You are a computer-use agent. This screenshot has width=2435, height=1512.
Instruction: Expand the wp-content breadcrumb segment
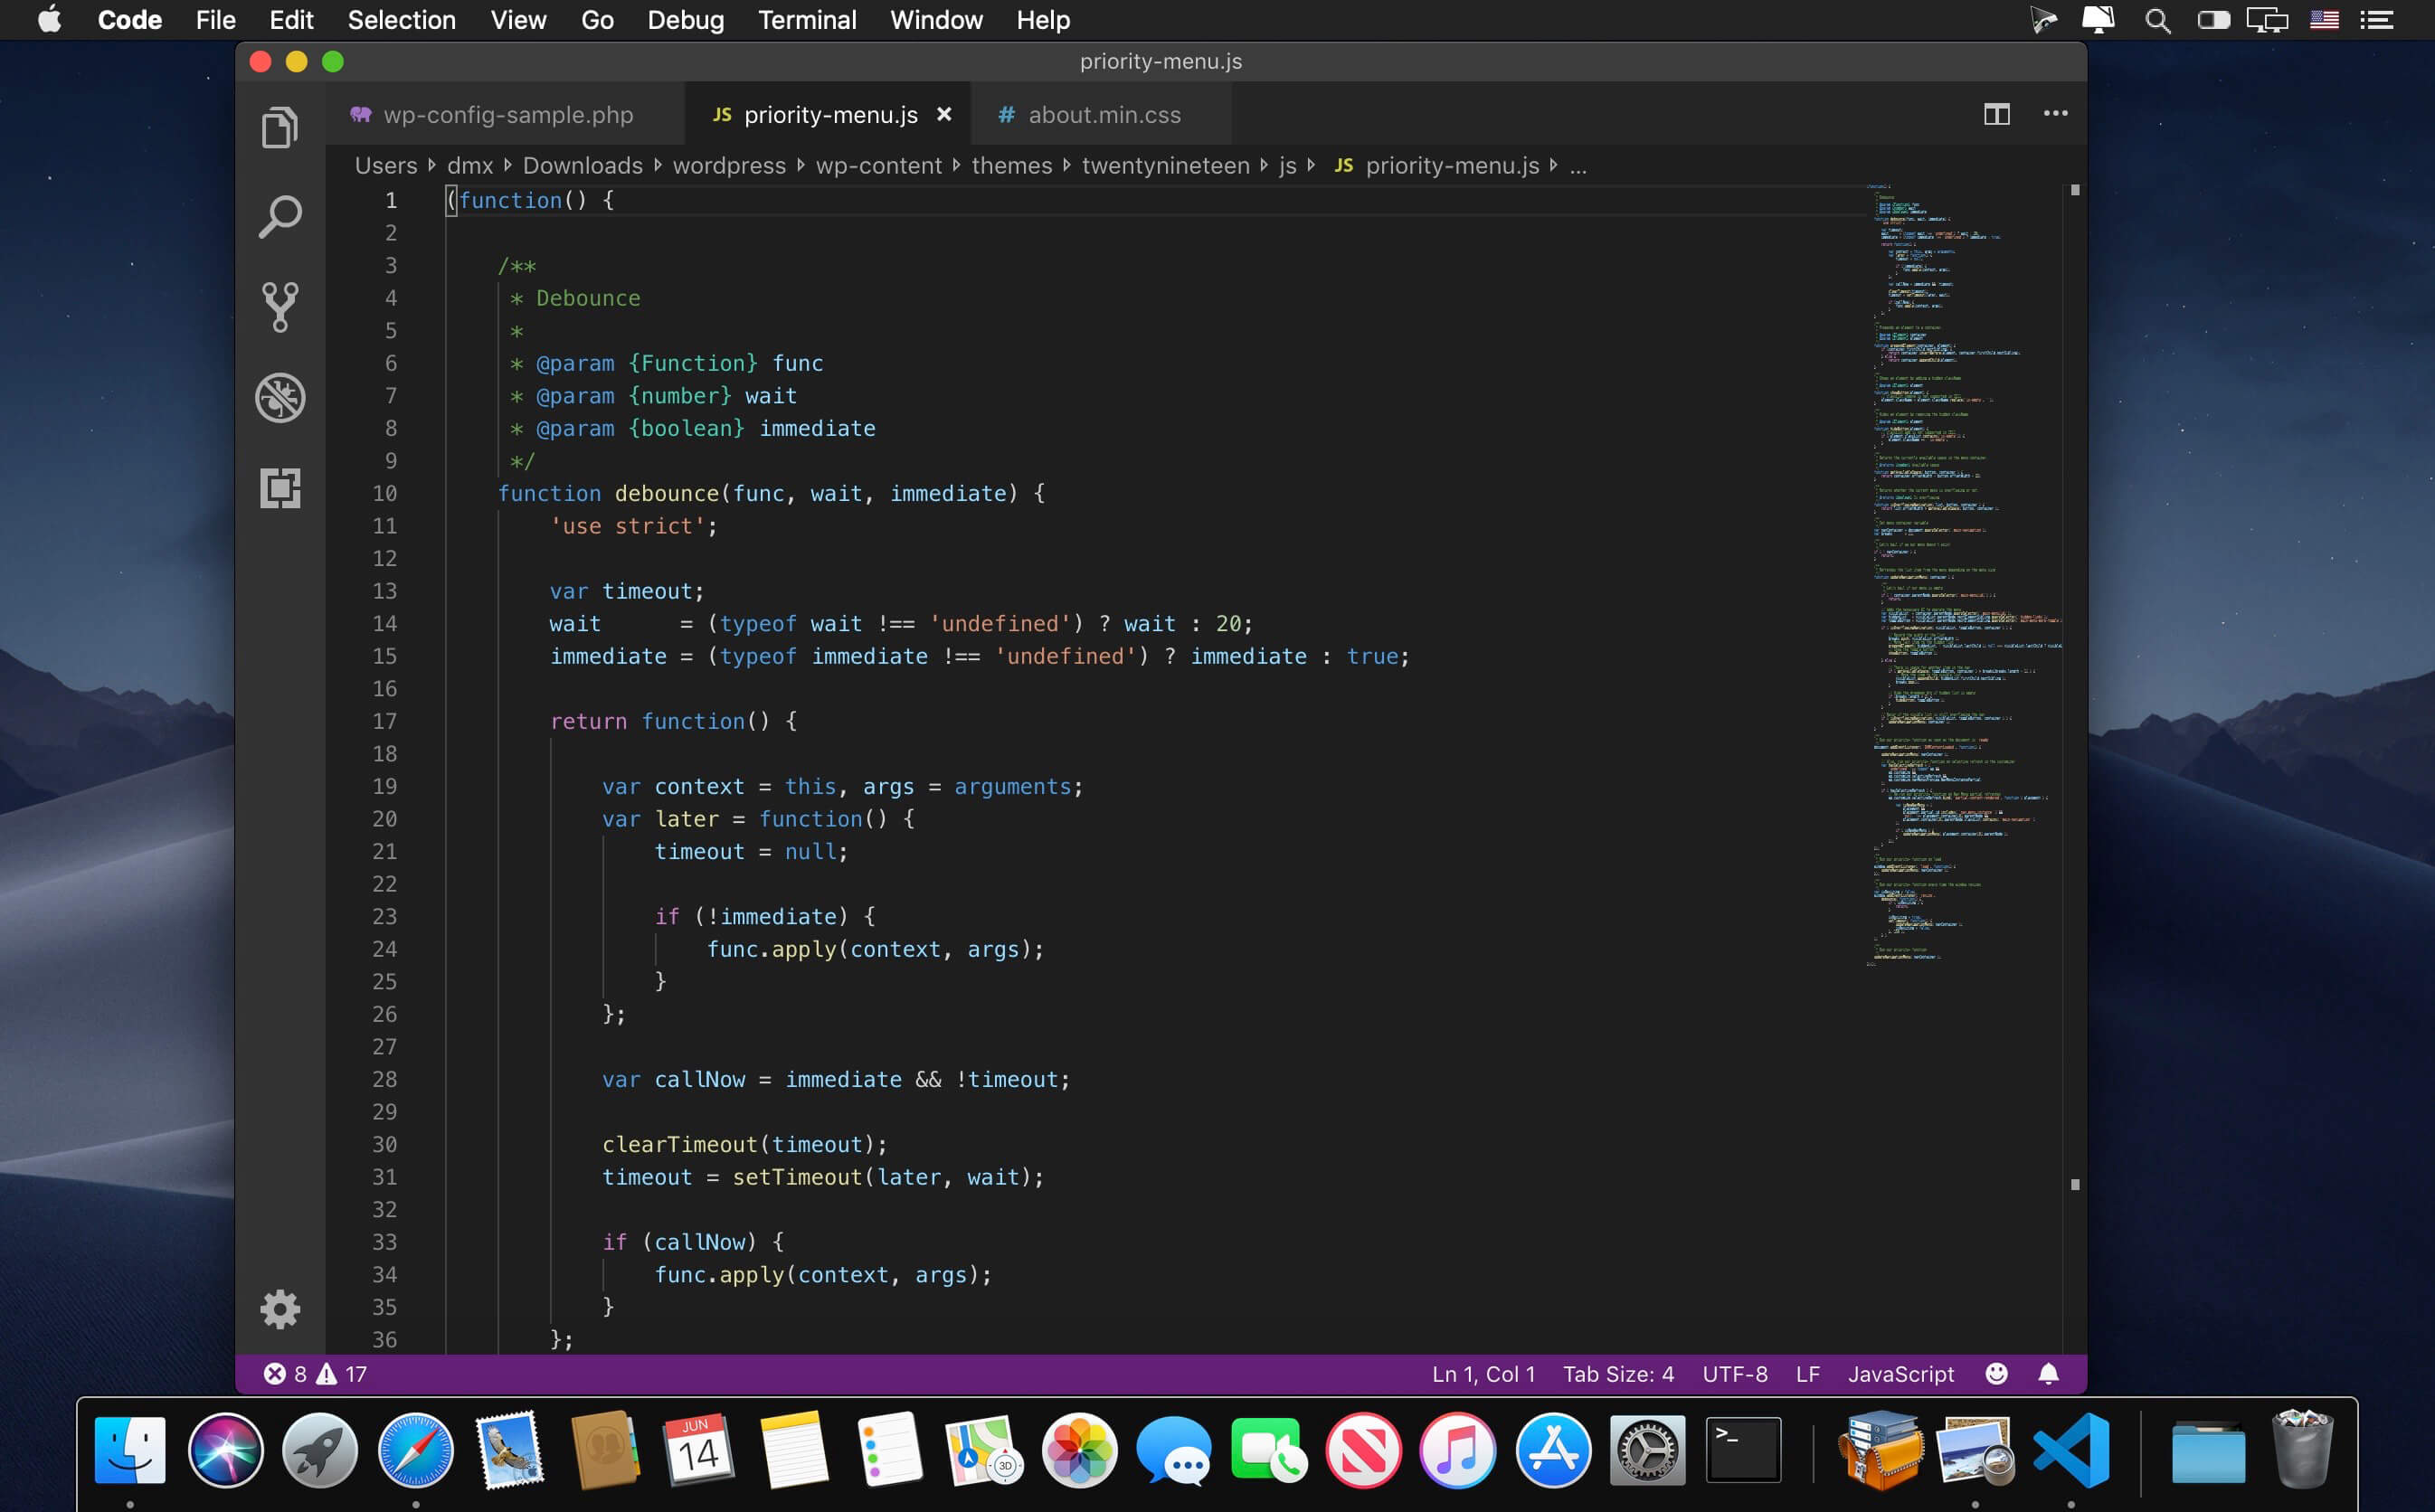[x=878, y=166]
